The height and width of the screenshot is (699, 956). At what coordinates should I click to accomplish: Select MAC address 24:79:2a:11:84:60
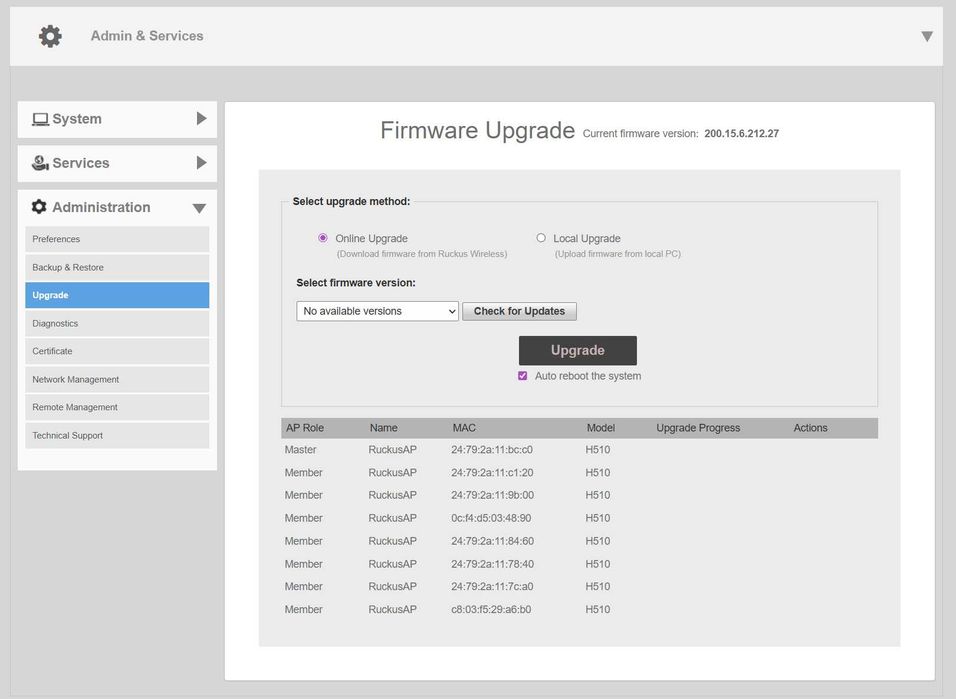click(492, 541)
